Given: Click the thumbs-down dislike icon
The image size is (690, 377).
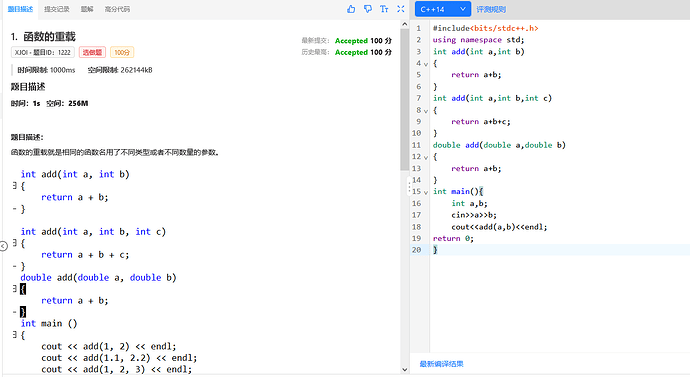Looking at the screenshot, I should [367, 9].
